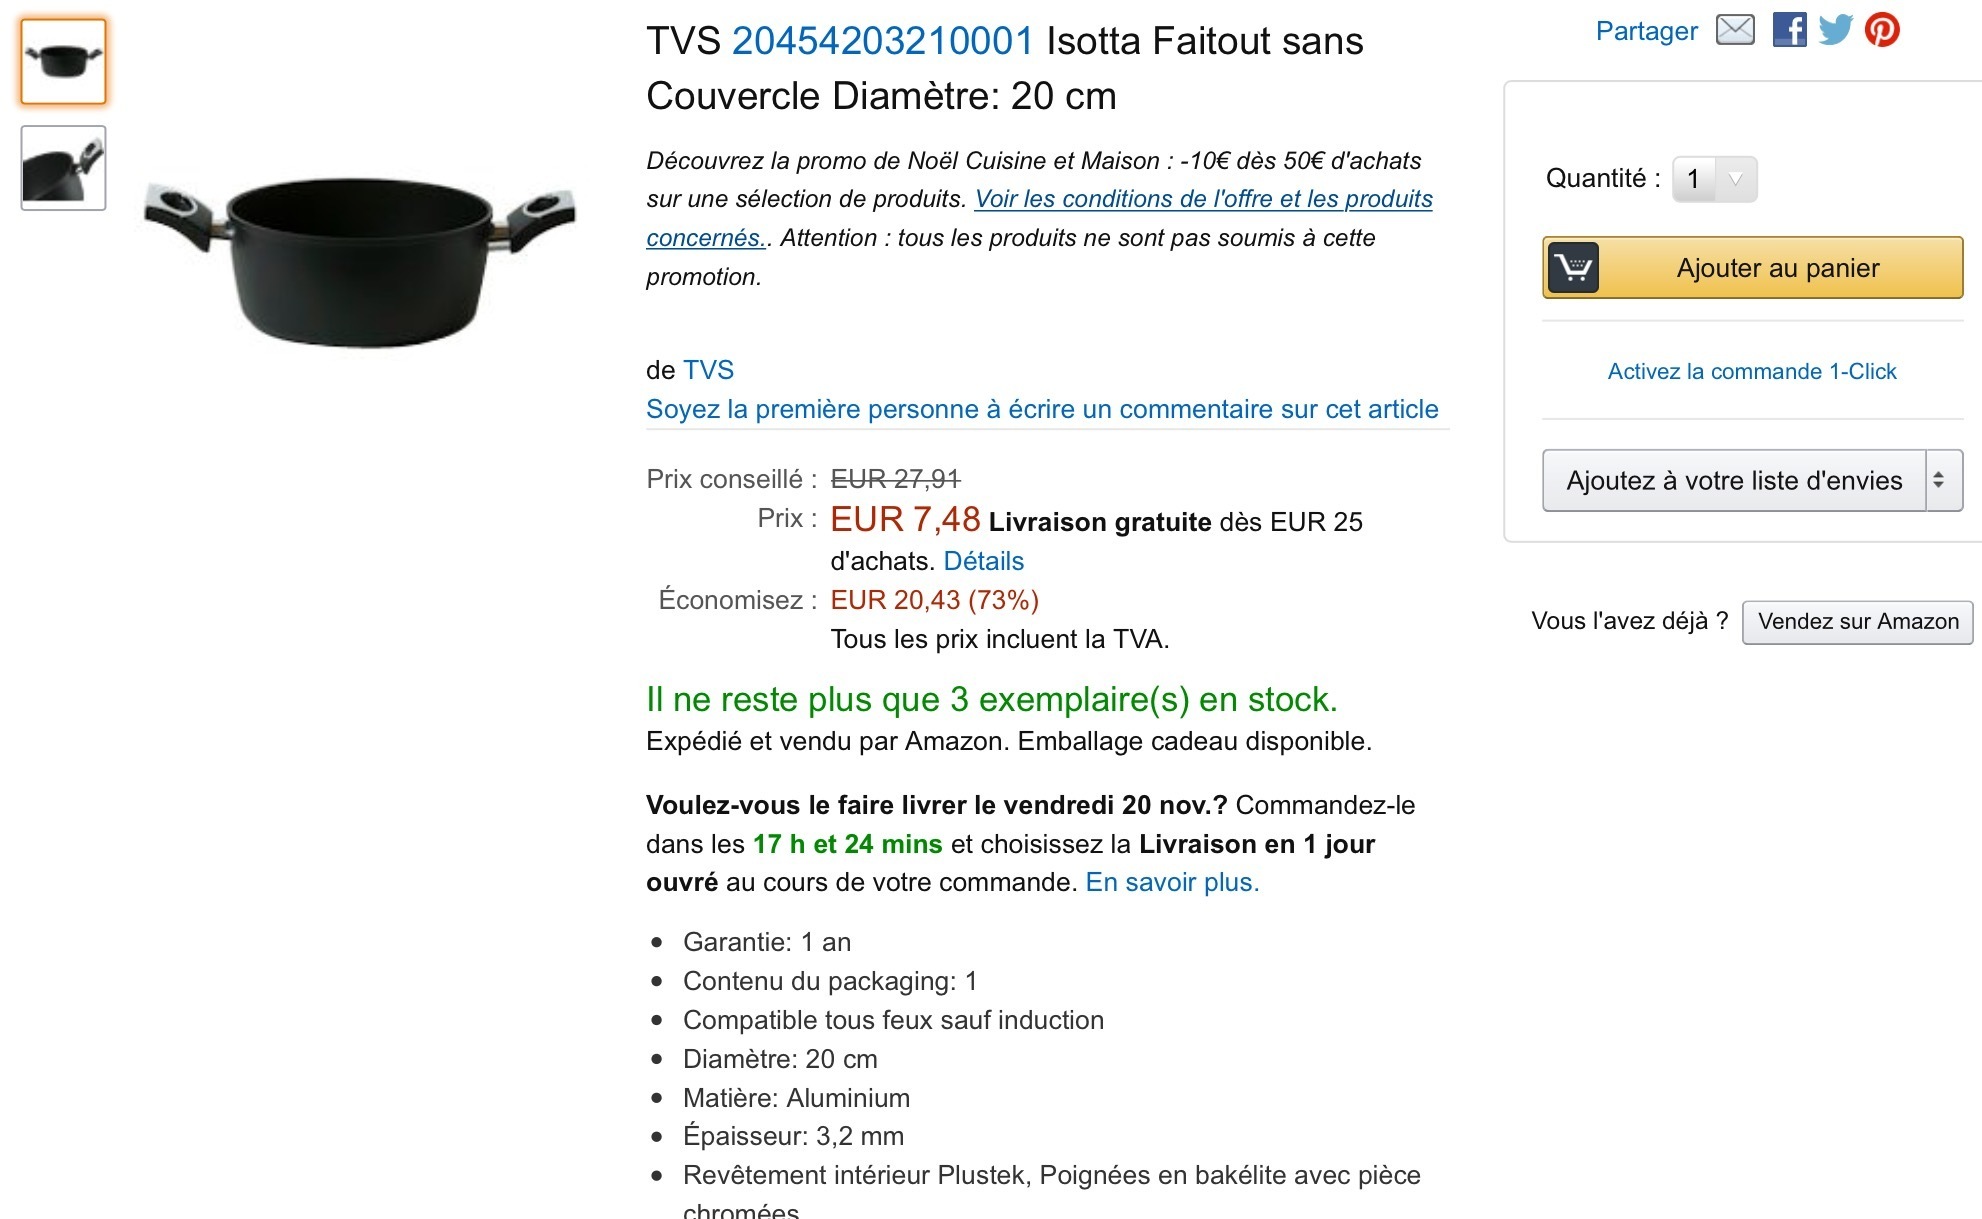Write the first review for this article
This screenshot has width=1982, height=1219.
1042,409
